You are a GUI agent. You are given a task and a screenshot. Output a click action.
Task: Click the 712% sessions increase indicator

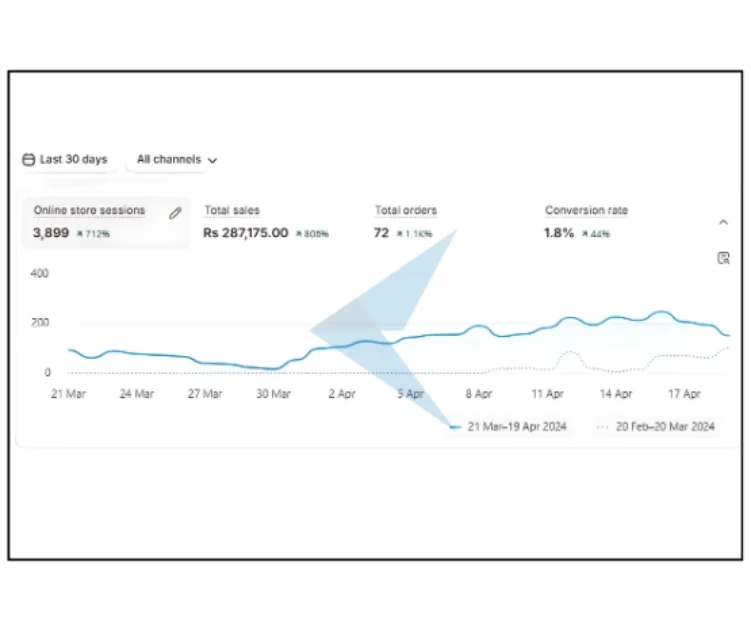pyautogui.click(x=93, y=234)
